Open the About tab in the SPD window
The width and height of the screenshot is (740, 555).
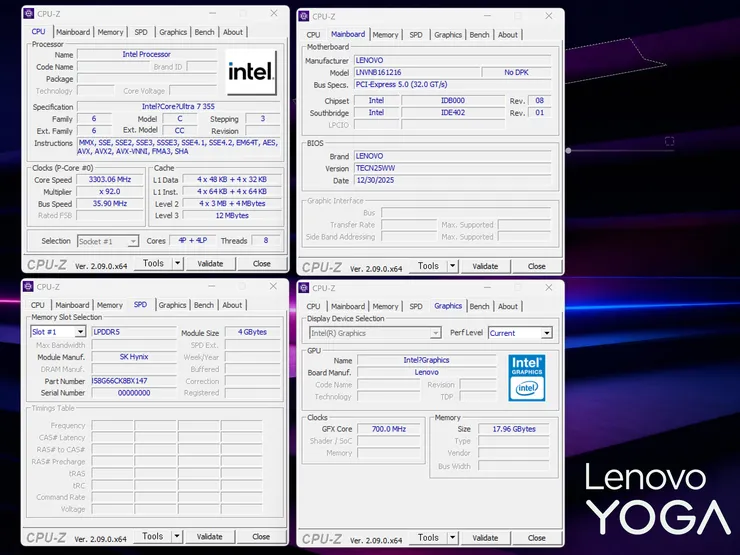pyautogui.click(x=232, y=305)
